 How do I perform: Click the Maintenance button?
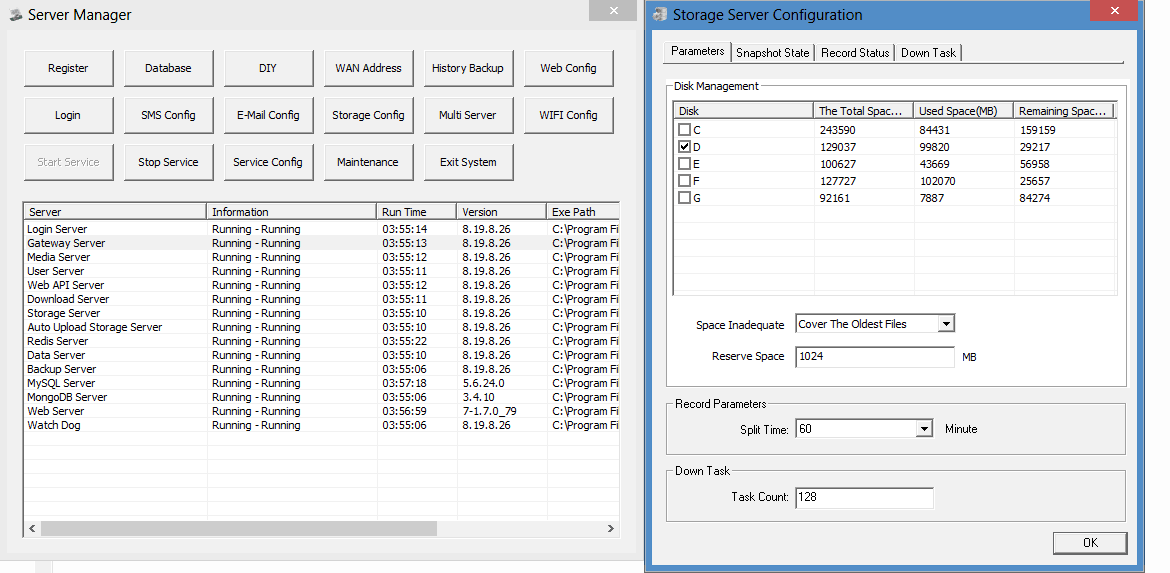pyautogui.click(x=369, y=162)
